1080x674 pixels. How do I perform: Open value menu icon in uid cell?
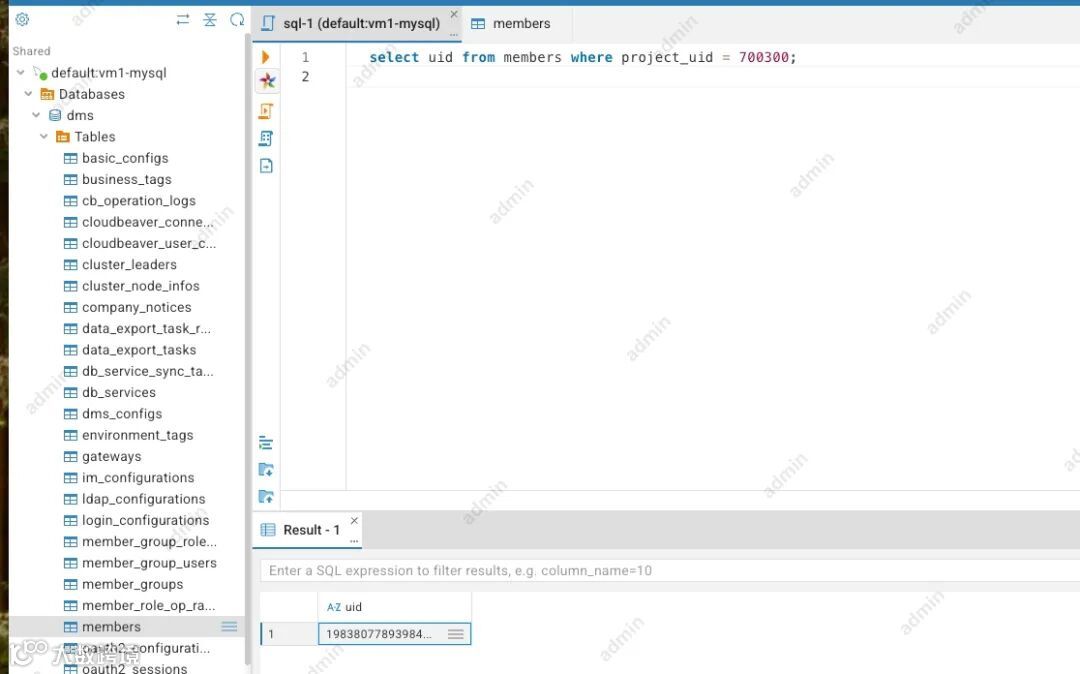[x=455, y=634]
